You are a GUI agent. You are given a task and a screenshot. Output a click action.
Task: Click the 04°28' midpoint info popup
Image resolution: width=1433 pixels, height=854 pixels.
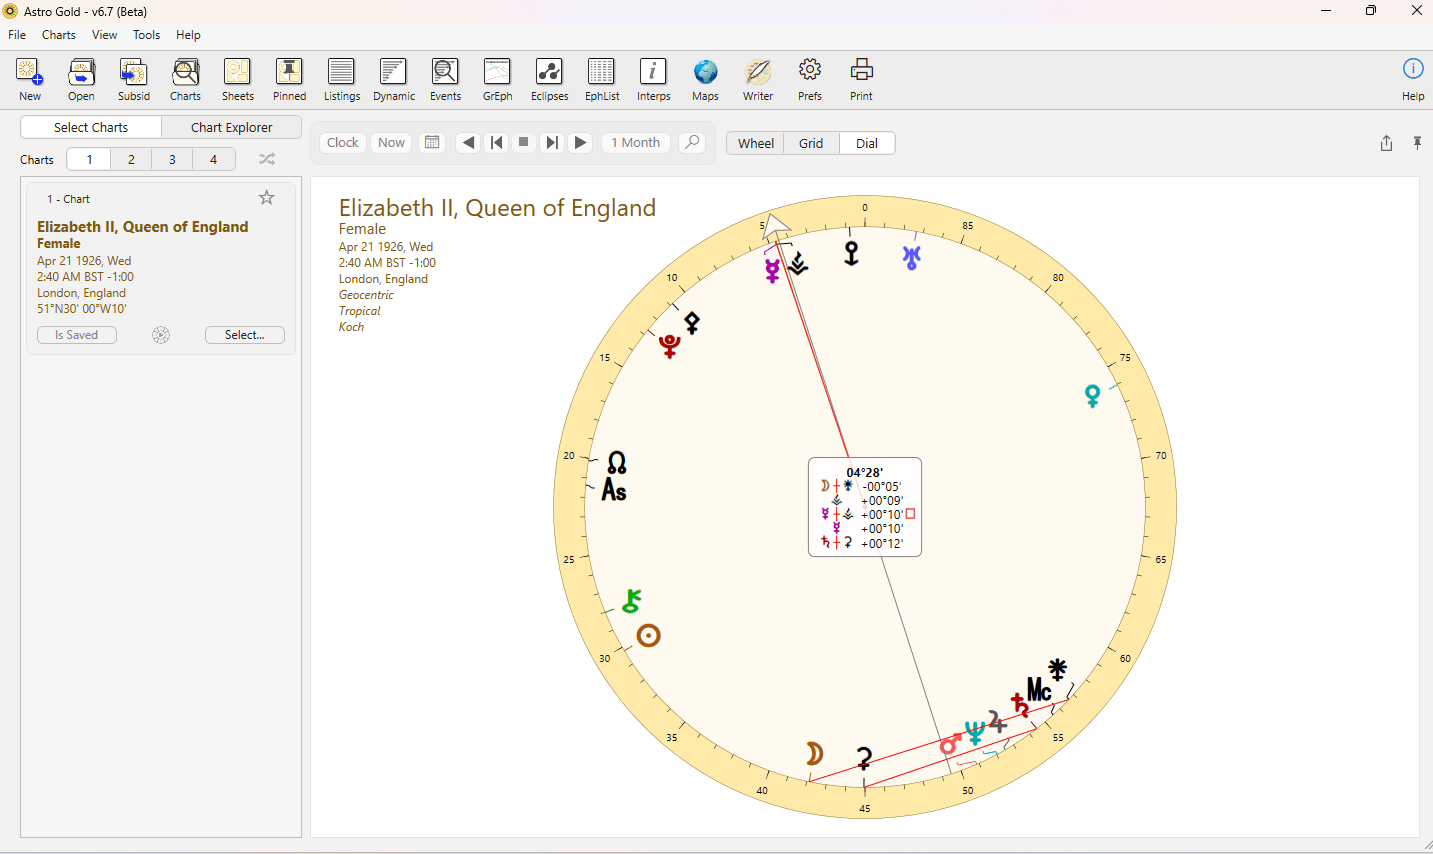[865, 507]
